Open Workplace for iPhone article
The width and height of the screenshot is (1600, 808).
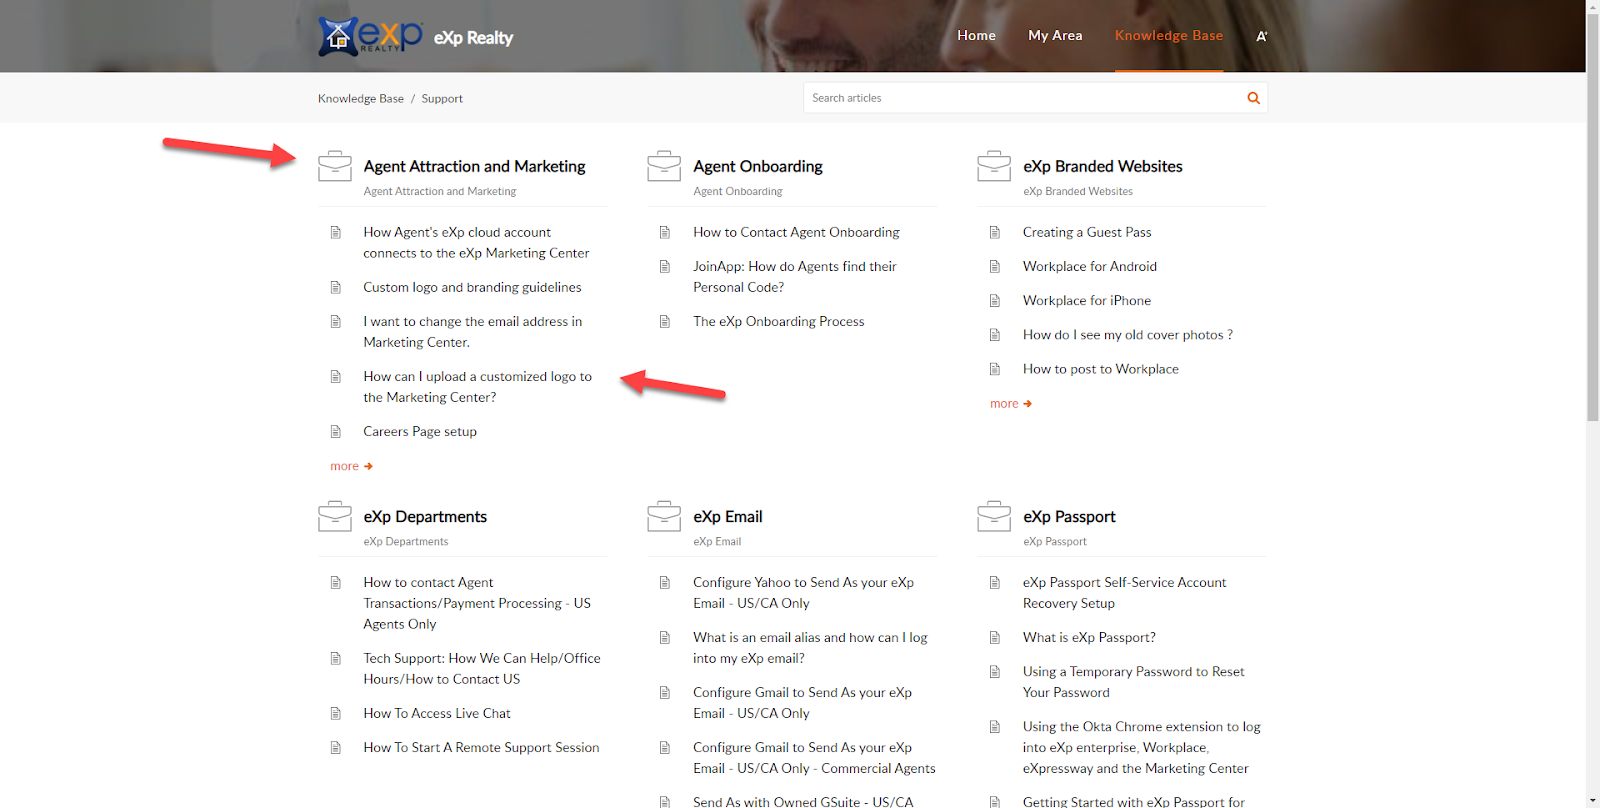[x=1087, y=300]
